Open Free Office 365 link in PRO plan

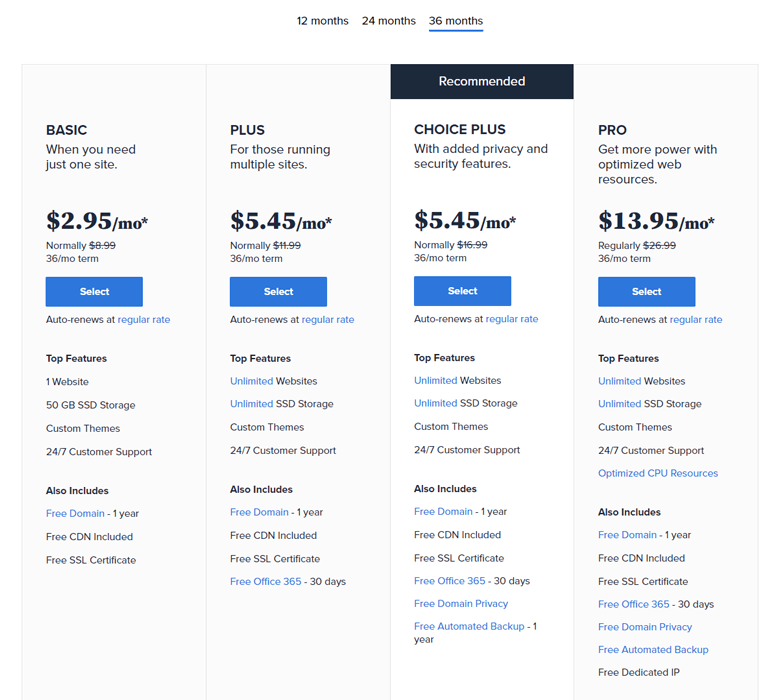pyautogui.click(x=634, y=604)
